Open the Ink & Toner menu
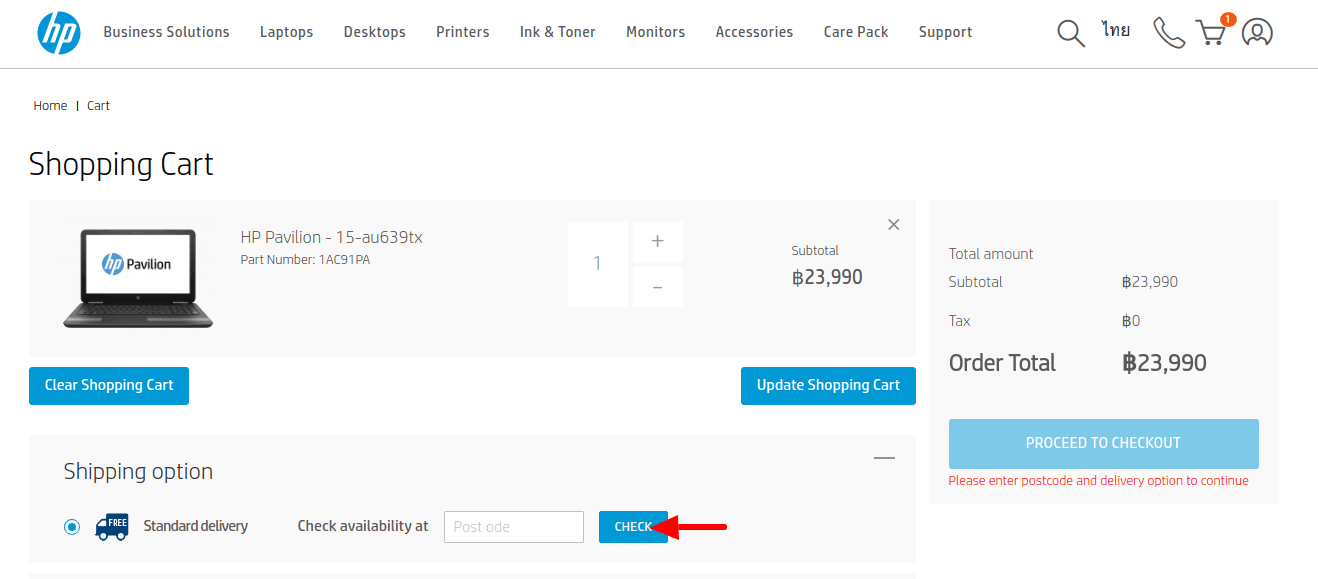Image resolution: width=1318 pixels, height=579 pixels. 557,32
